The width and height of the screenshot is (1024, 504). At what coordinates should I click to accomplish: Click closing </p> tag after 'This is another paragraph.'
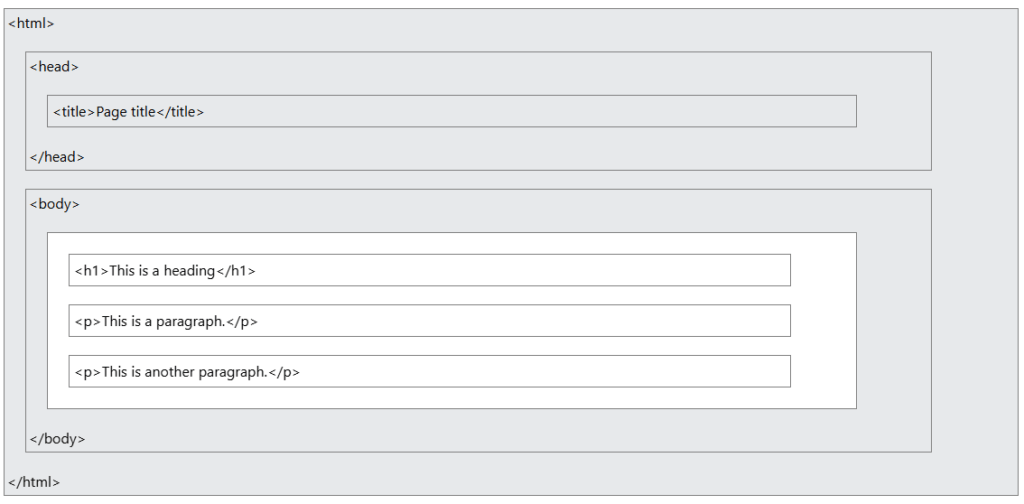click(285, 372)
